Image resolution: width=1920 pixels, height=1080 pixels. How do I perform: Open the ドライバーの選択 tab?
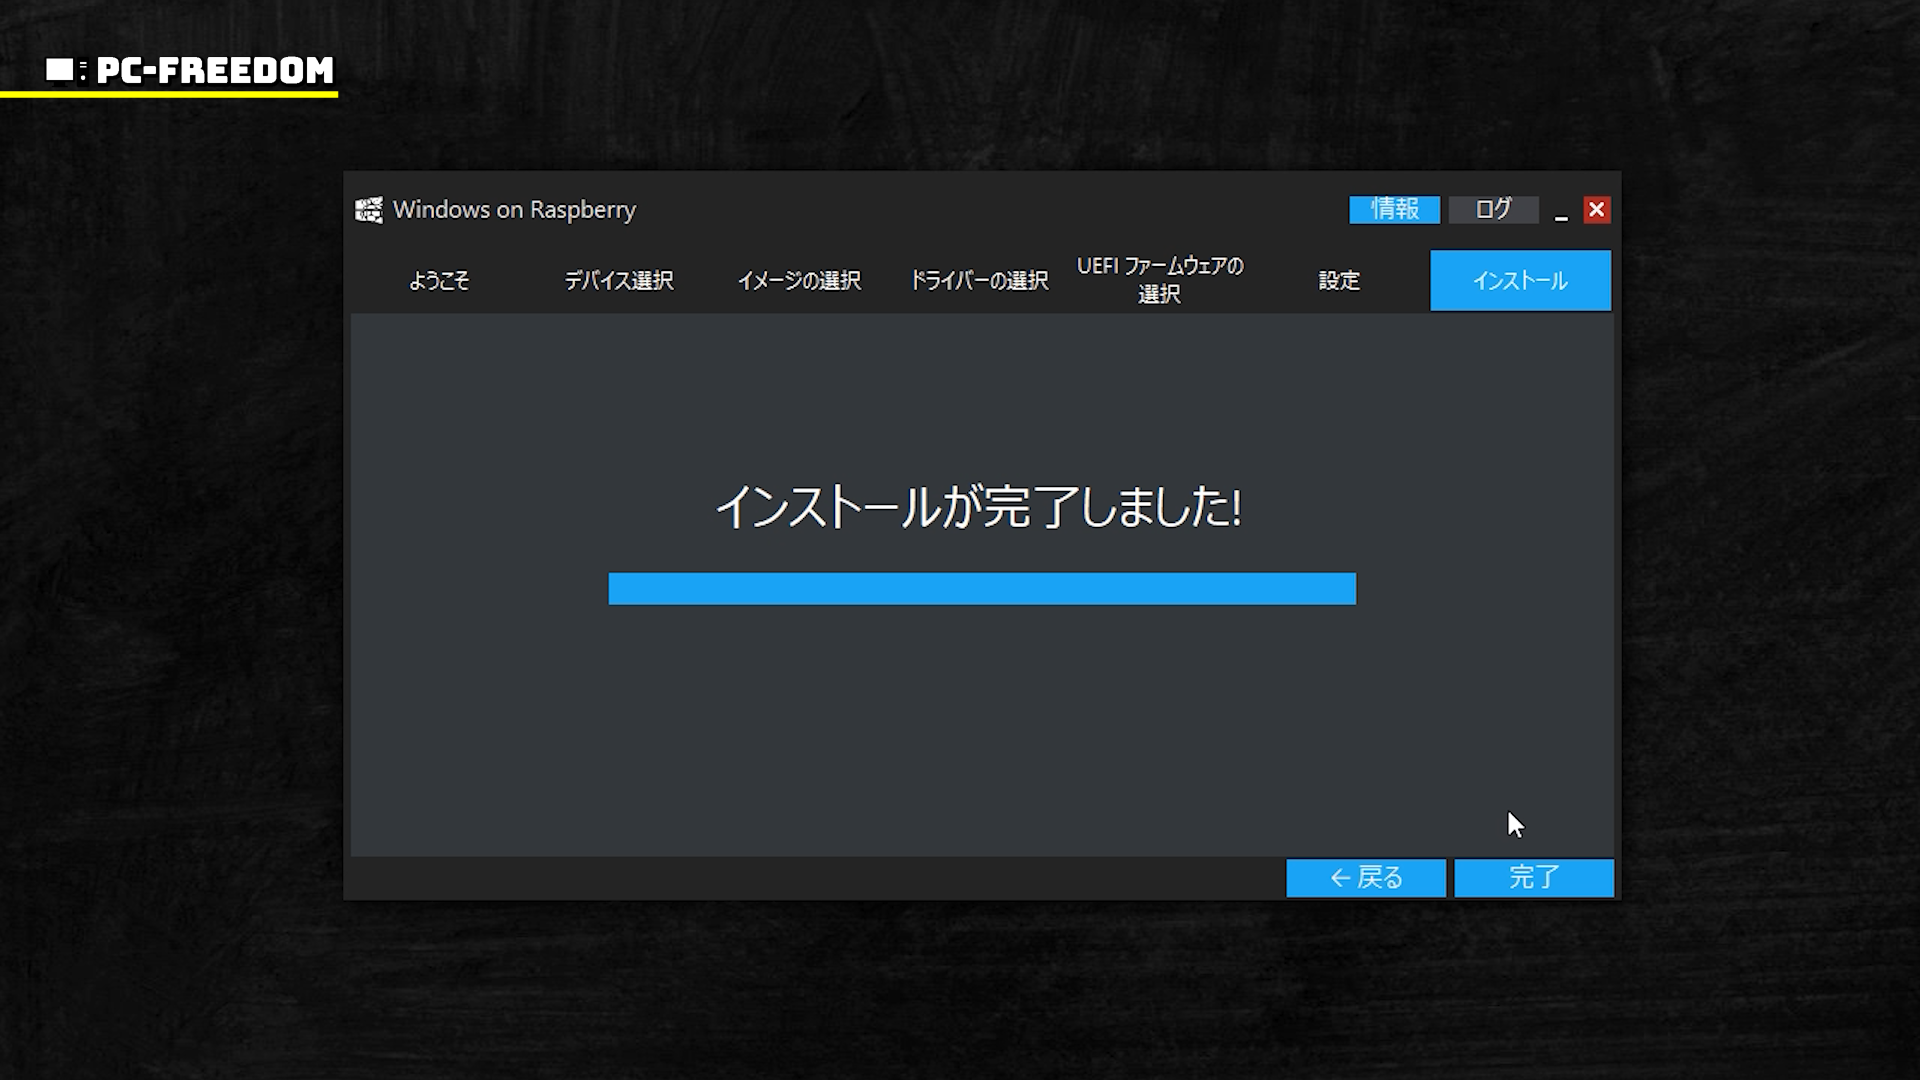(x=979, y=281)
